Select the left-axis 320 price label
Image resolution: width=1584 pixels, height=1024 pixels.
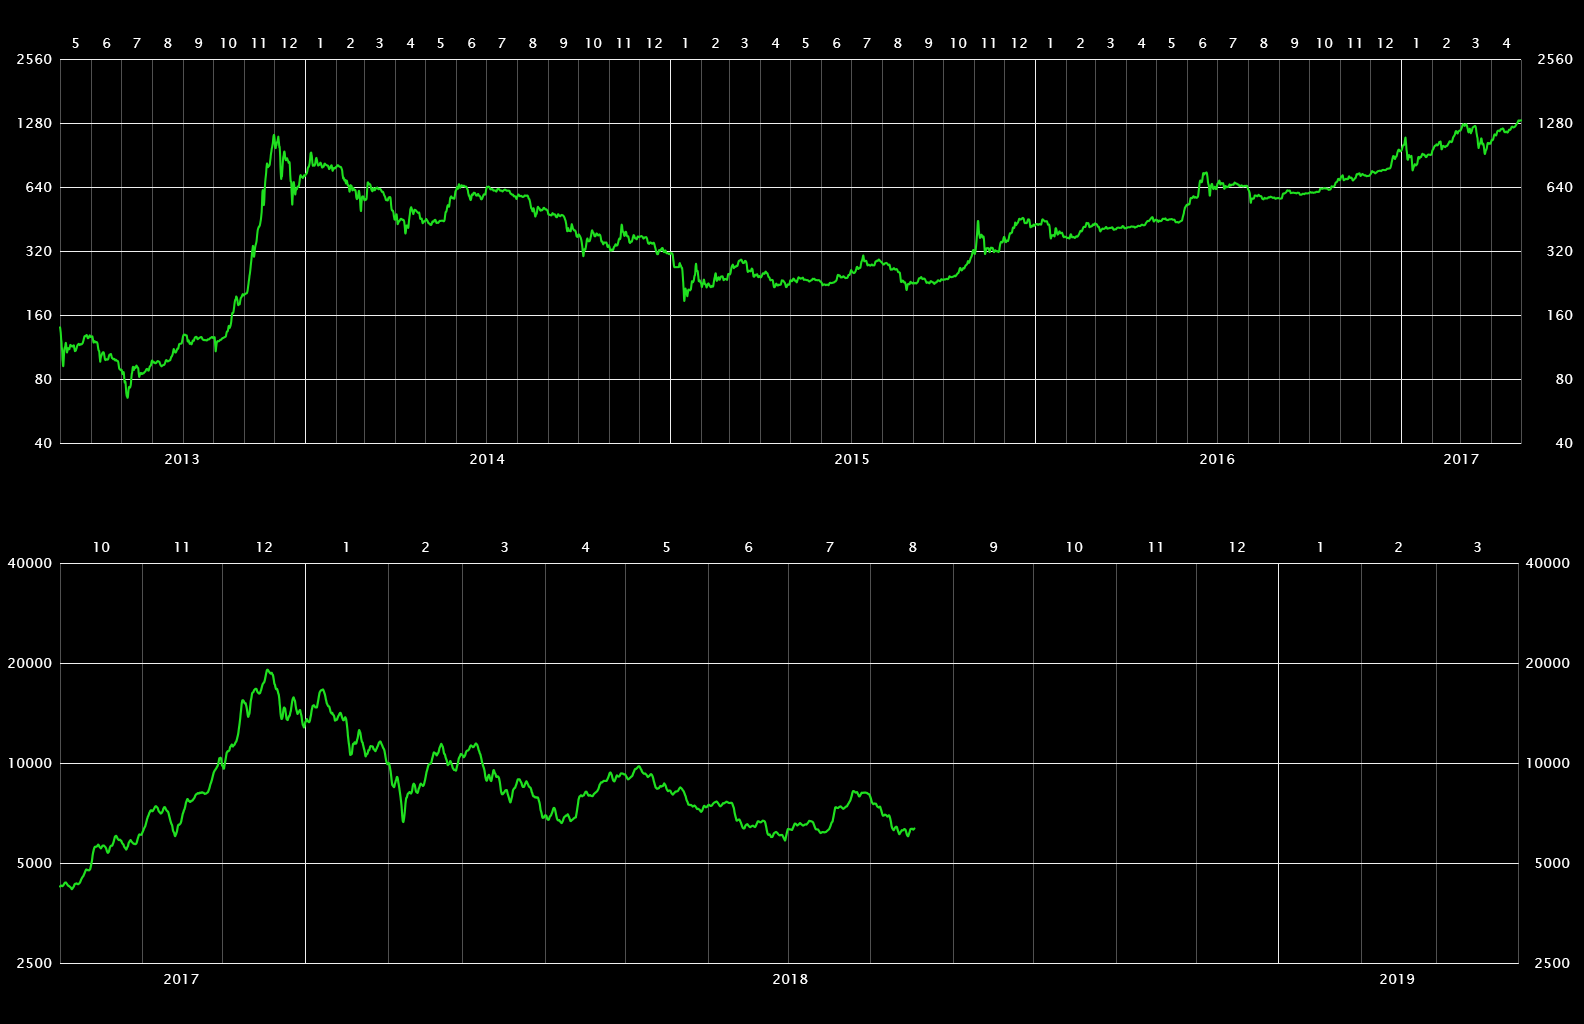[38, 252]
